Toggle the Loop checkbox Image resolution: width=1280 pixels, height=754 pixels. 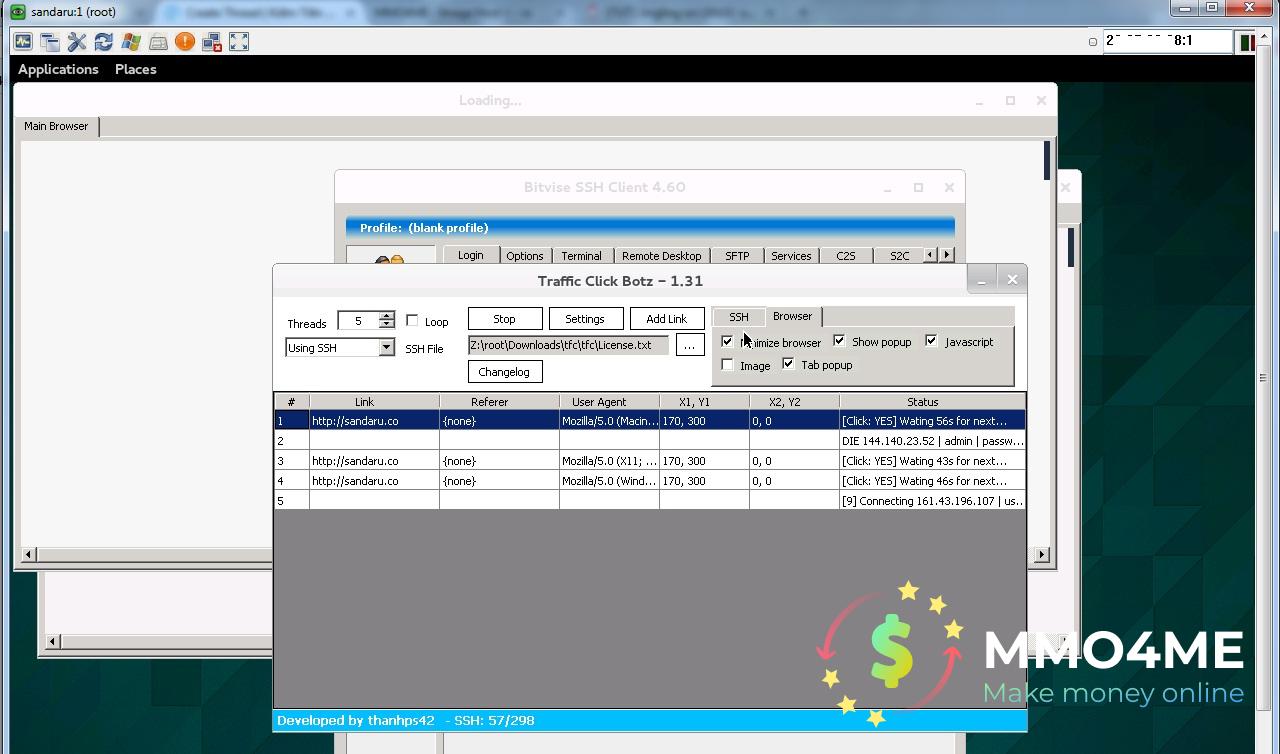click(412, 321)
